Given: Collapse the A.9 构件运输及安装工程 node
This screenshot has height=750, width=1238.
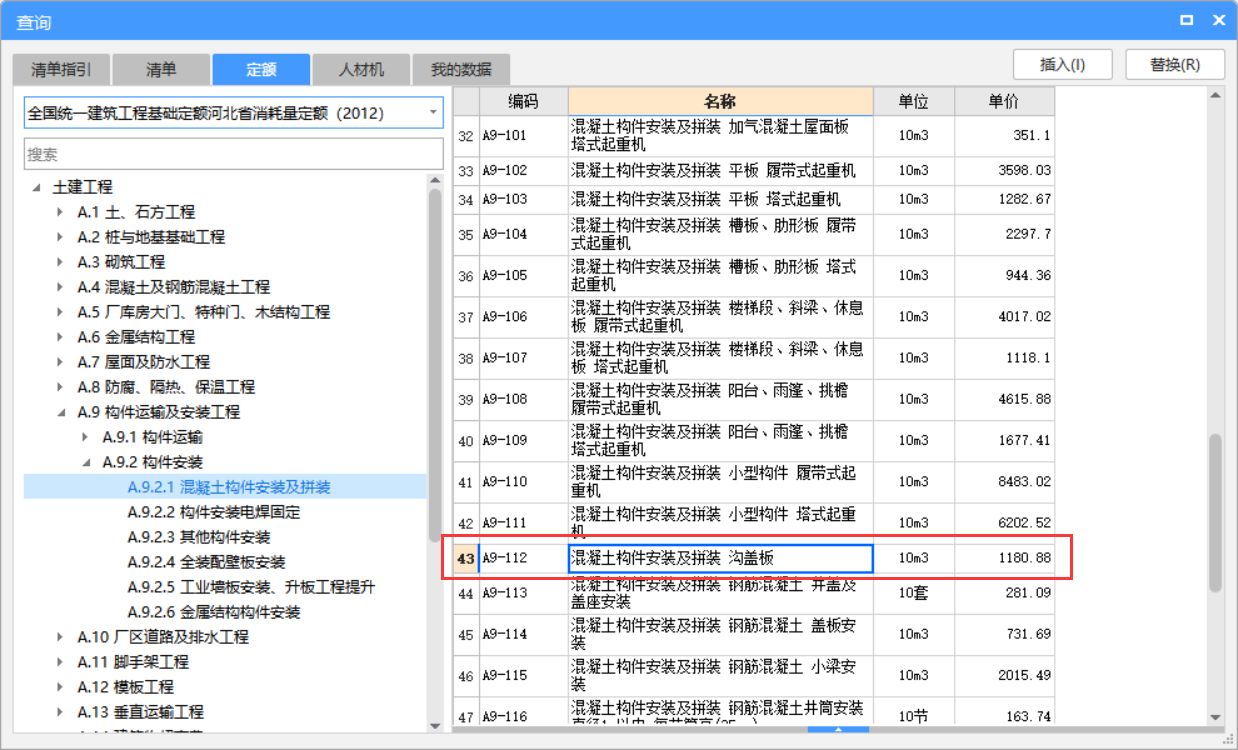Looking at the screenshot, I should (61, 412).
